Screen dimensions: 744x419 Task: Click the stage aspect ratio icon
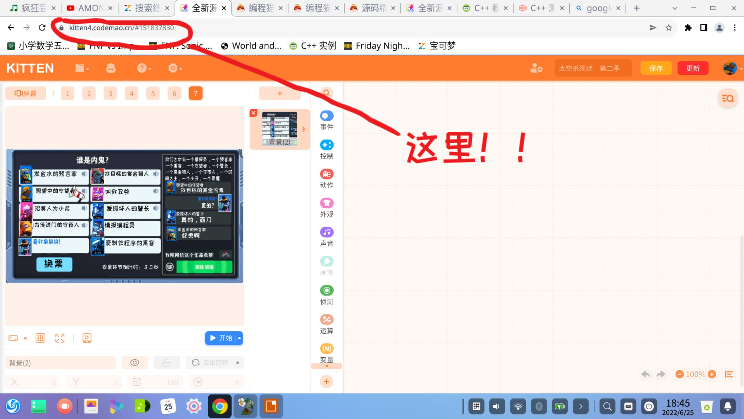(13, 338)
